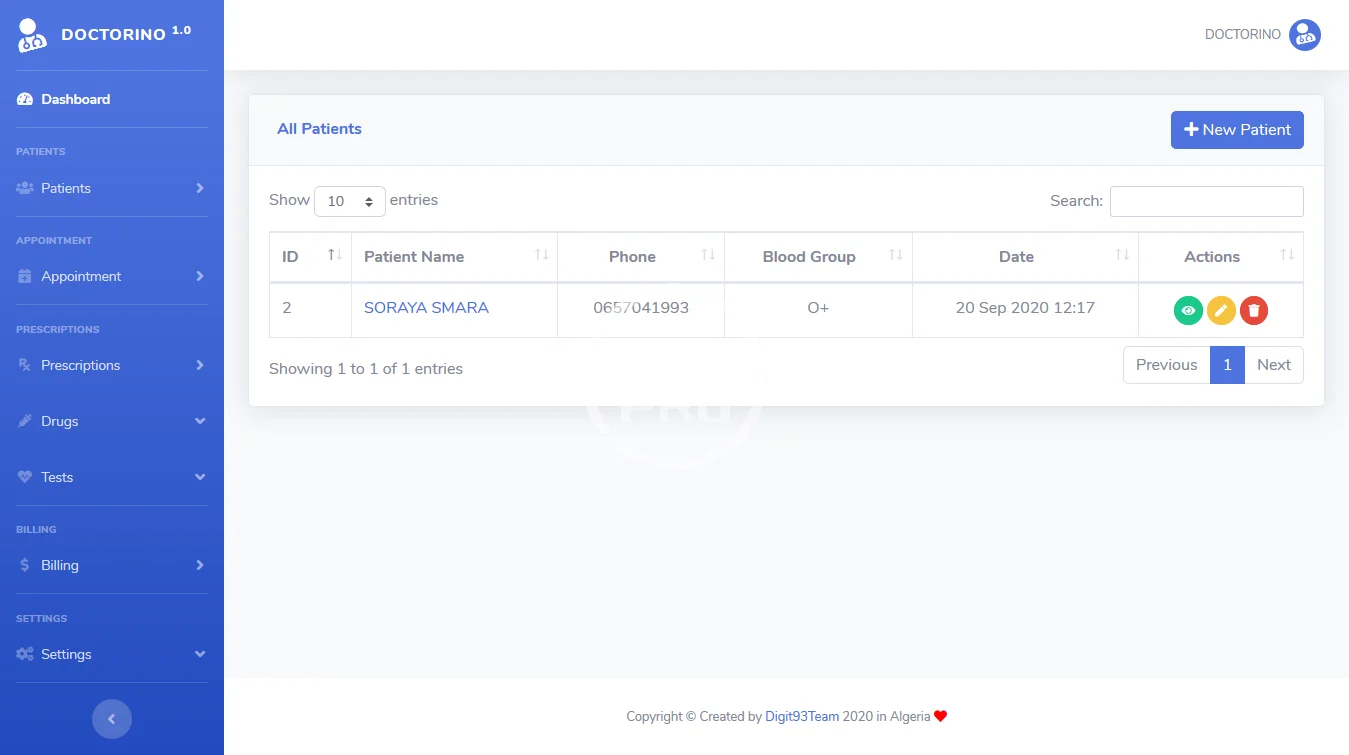Click the heart icon in footer
Viewport: 1349px width, 755px height.
(940, 716)
